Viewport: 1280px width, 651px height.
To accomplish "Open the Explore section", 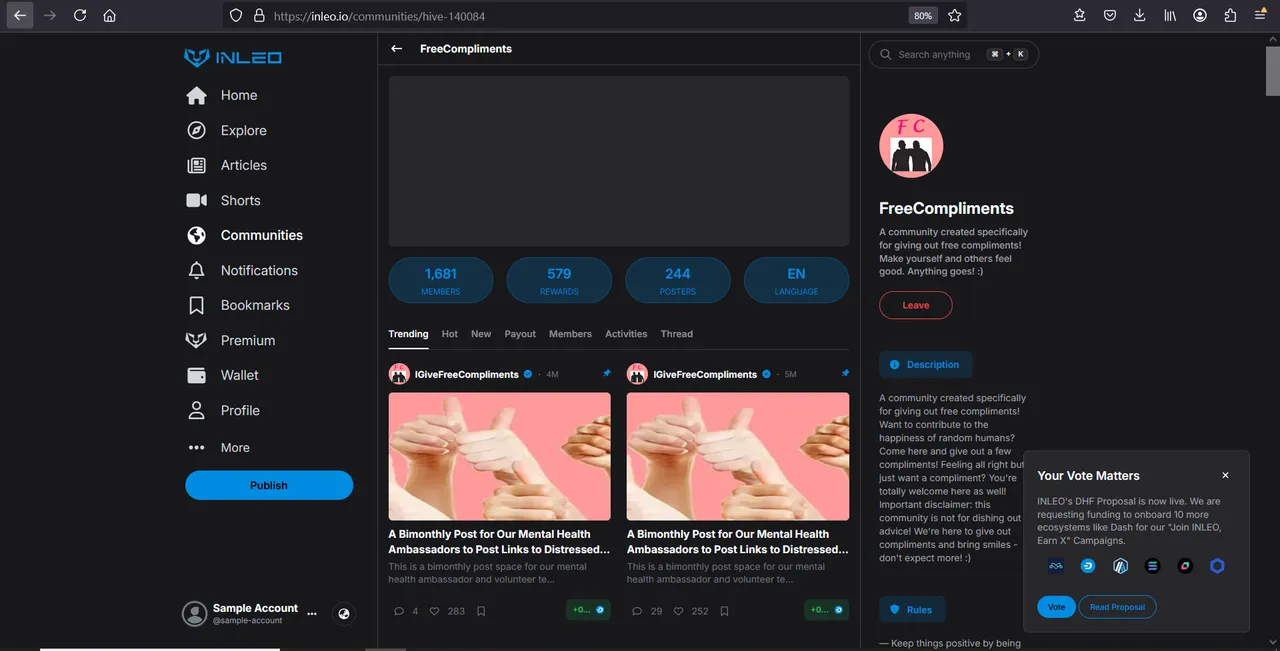I will (227, 130).
